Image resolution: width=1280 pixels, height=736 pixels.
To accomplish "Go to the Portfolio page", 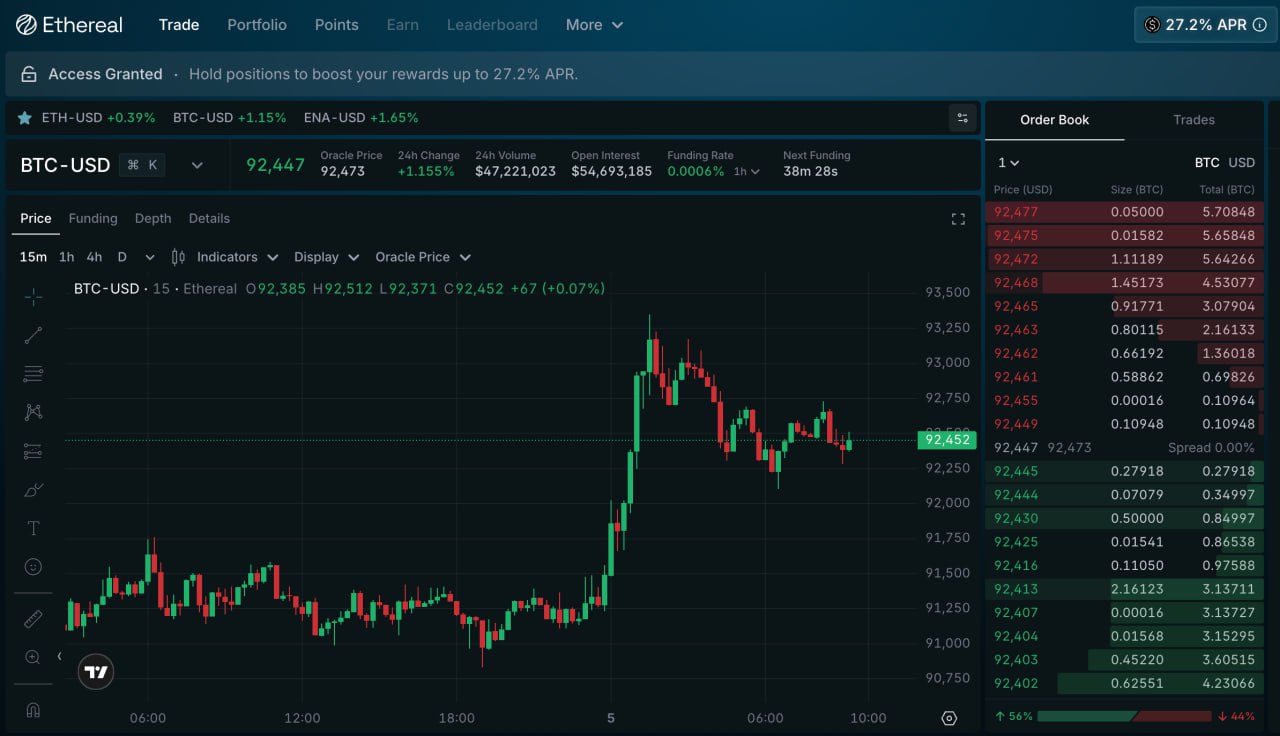I will 257,25.
